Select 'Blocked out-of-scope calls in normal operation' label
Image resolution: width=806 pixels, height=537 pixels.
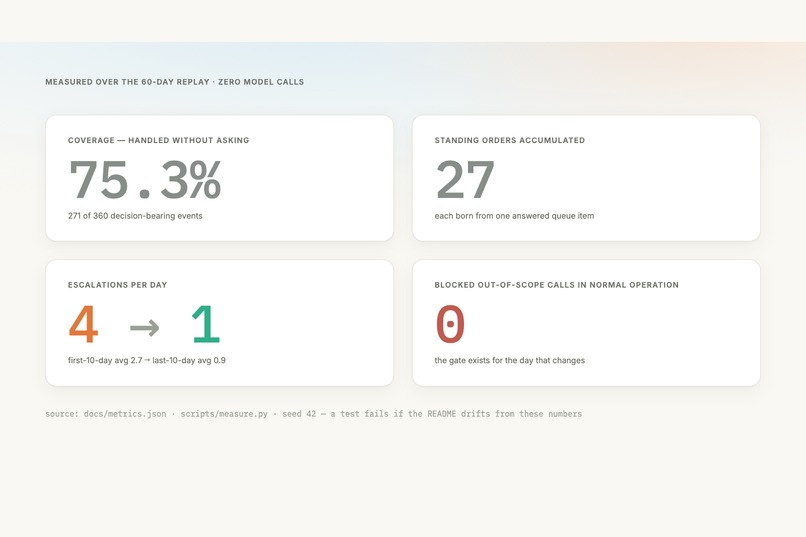[556, 285]
